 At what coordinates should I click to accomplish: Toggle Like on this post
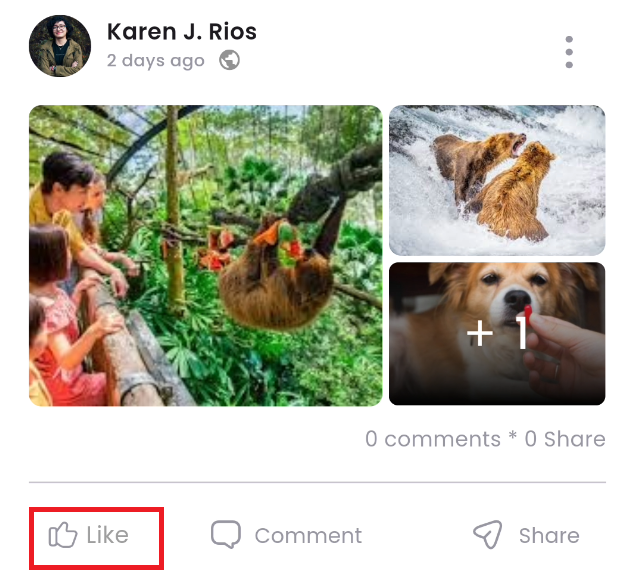point(95,536)
